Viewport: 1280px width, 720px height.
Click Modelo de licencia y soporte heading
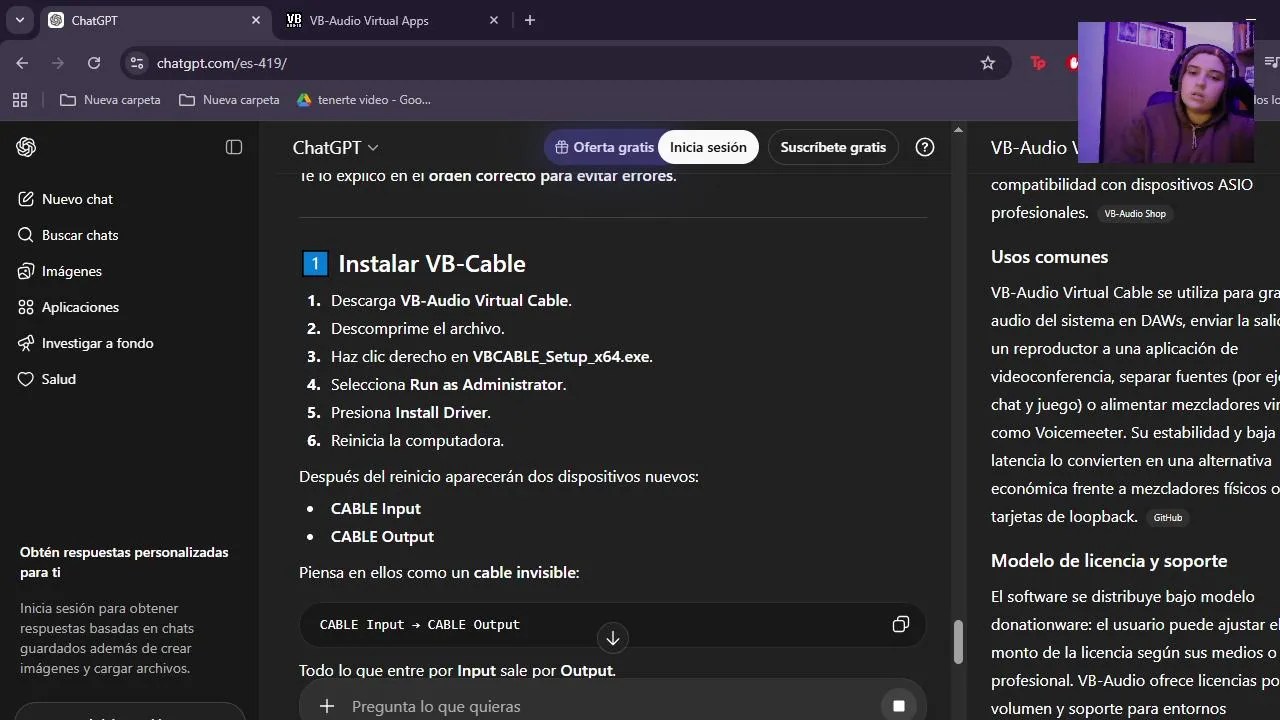1109,561
